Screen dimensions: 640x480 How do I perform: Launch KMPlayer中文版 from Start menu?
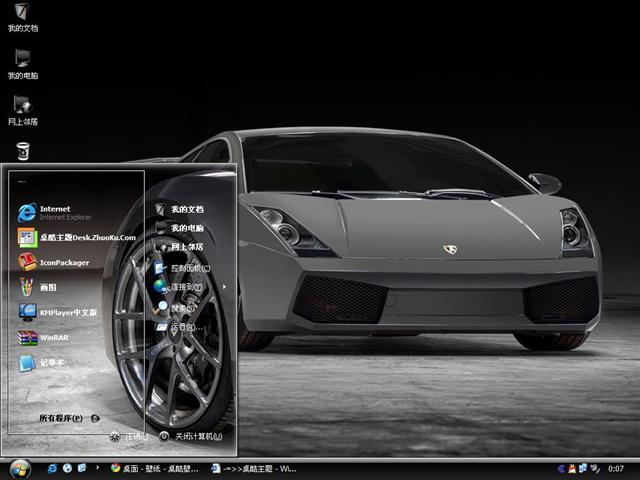[x=58, y=313]
